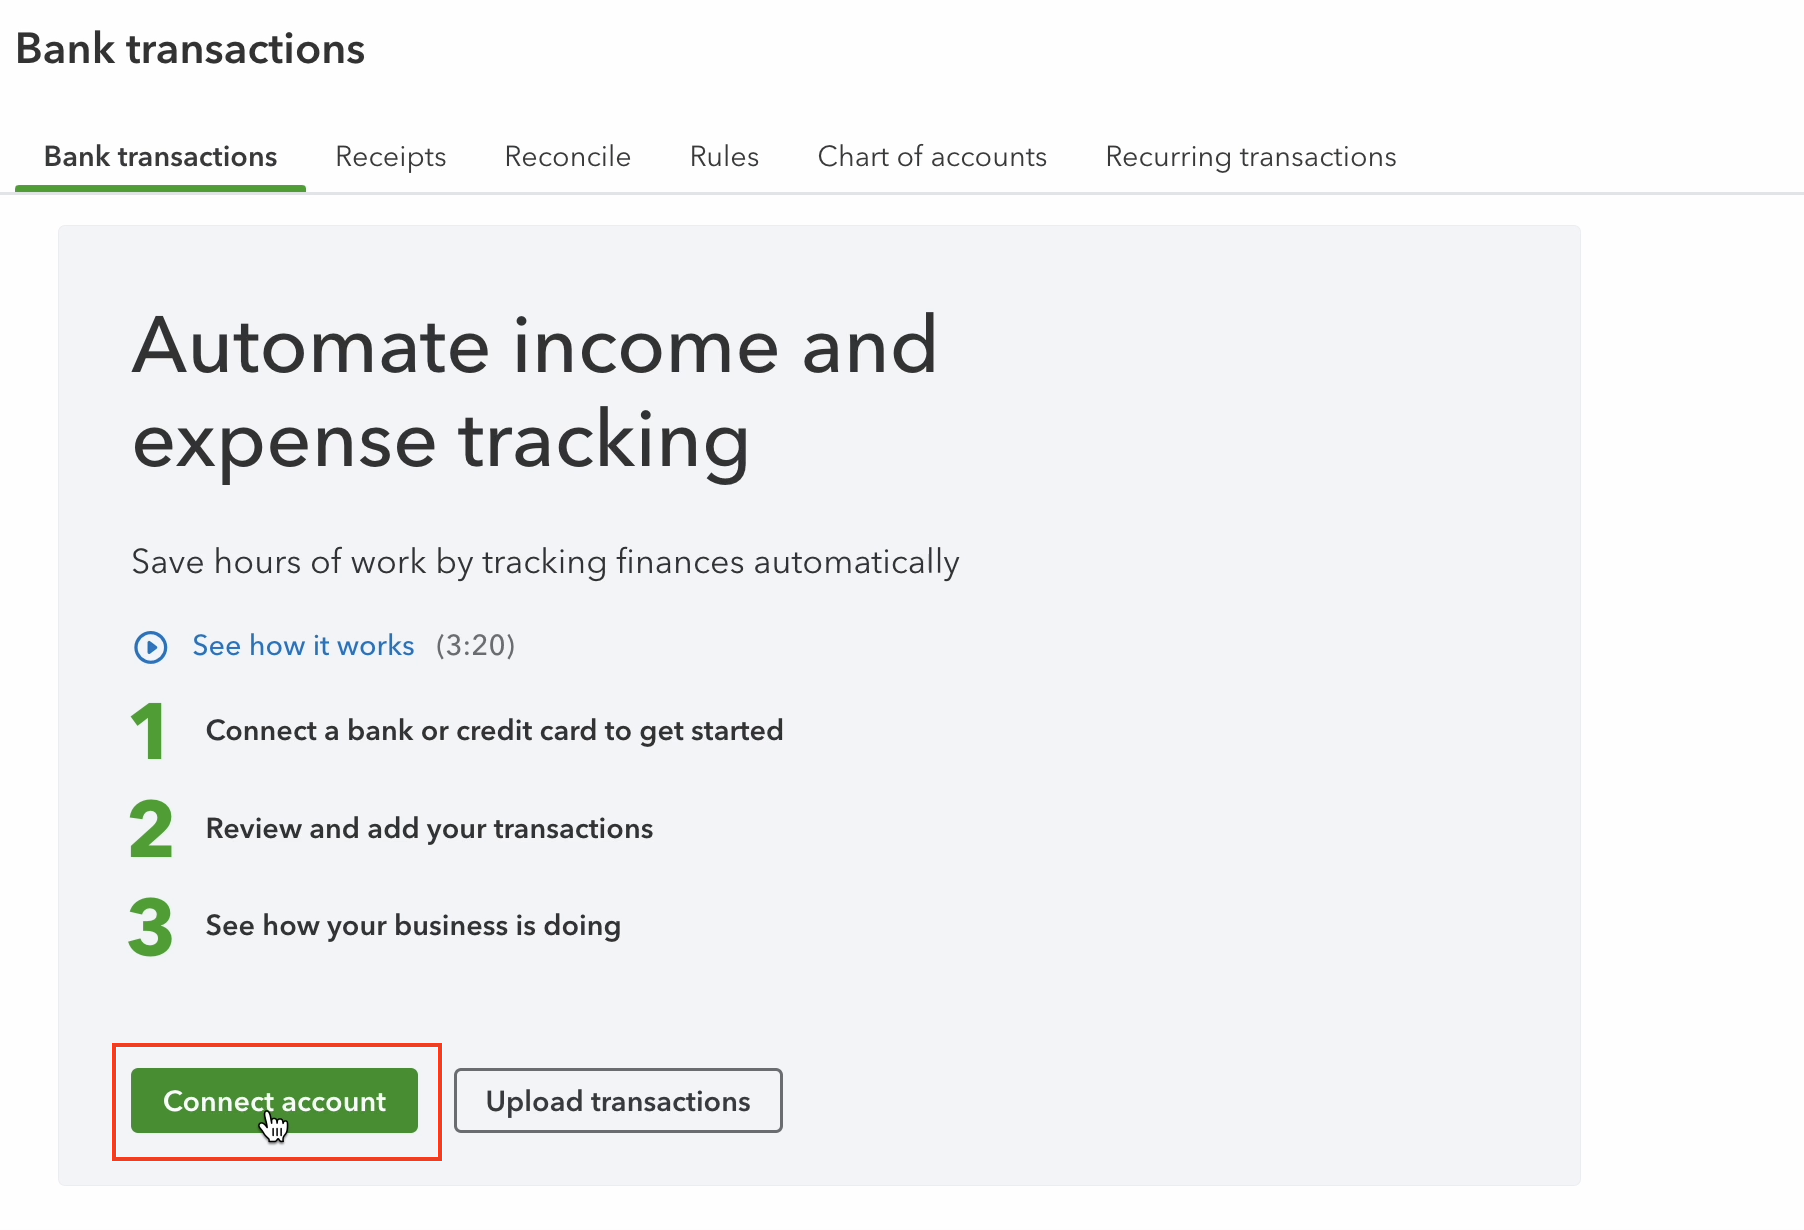Click the See how your business is doing text

413,926
